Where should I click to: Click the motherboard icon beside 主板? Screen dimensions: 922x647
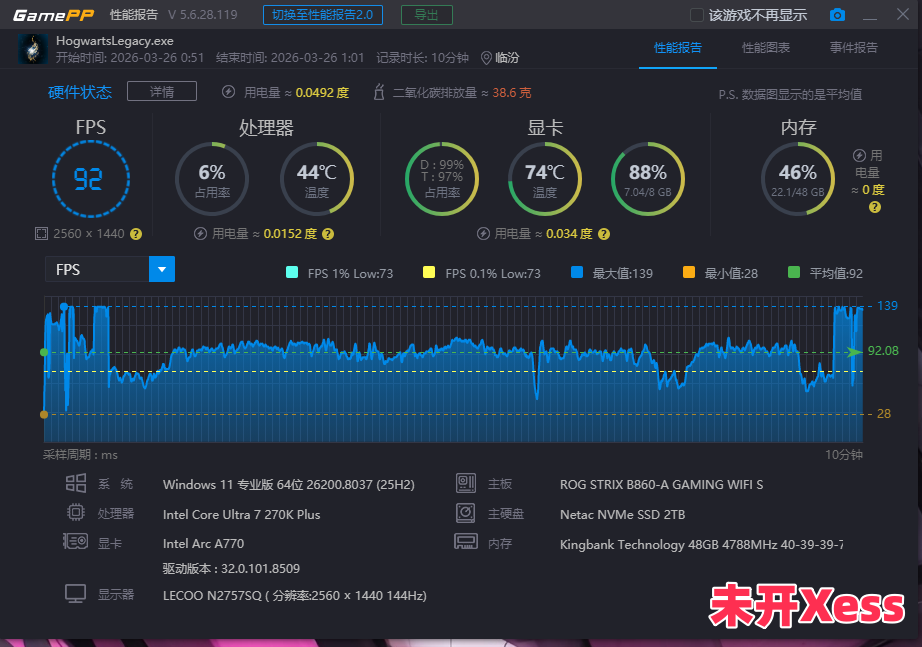point(466,483)
